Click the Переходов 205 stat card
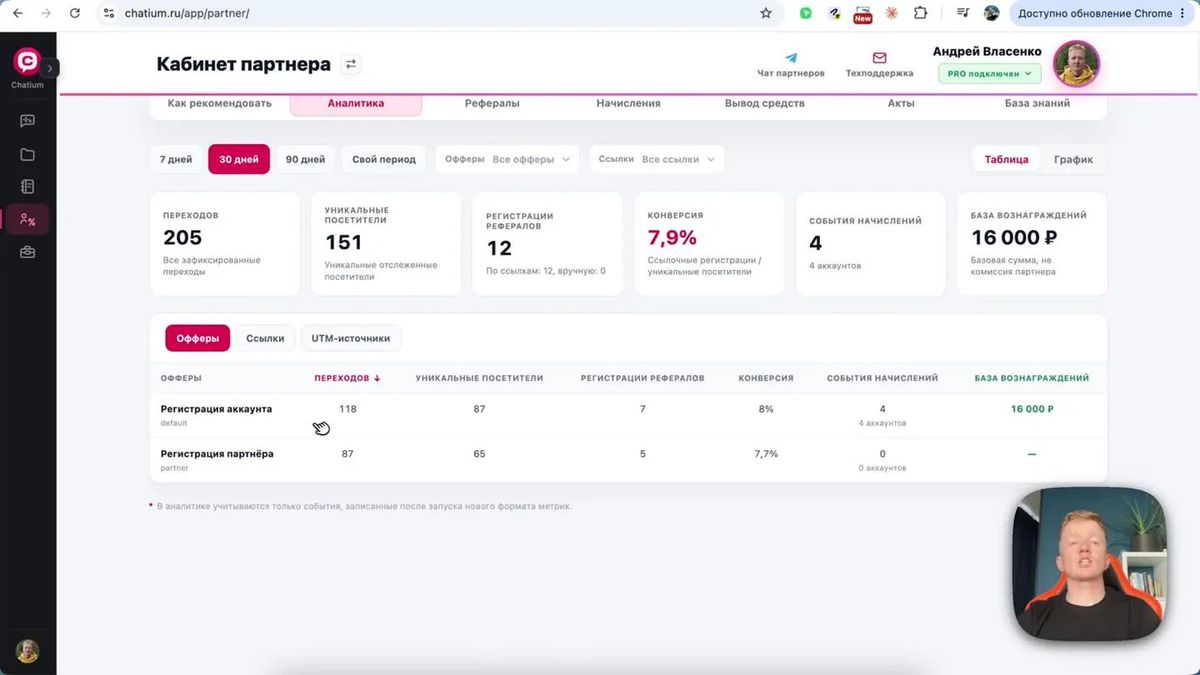 pyautogui.click(x=225, y=244)
